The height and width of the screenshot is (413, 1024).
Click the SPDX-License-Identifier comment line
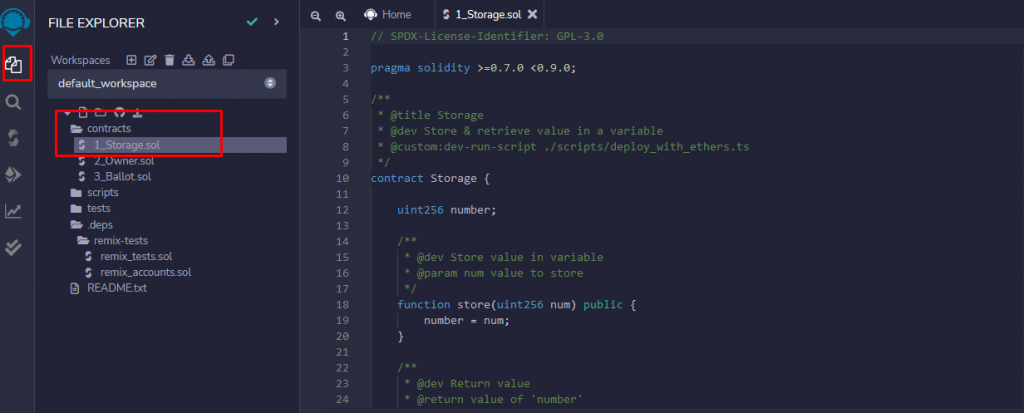coord(487,36)
